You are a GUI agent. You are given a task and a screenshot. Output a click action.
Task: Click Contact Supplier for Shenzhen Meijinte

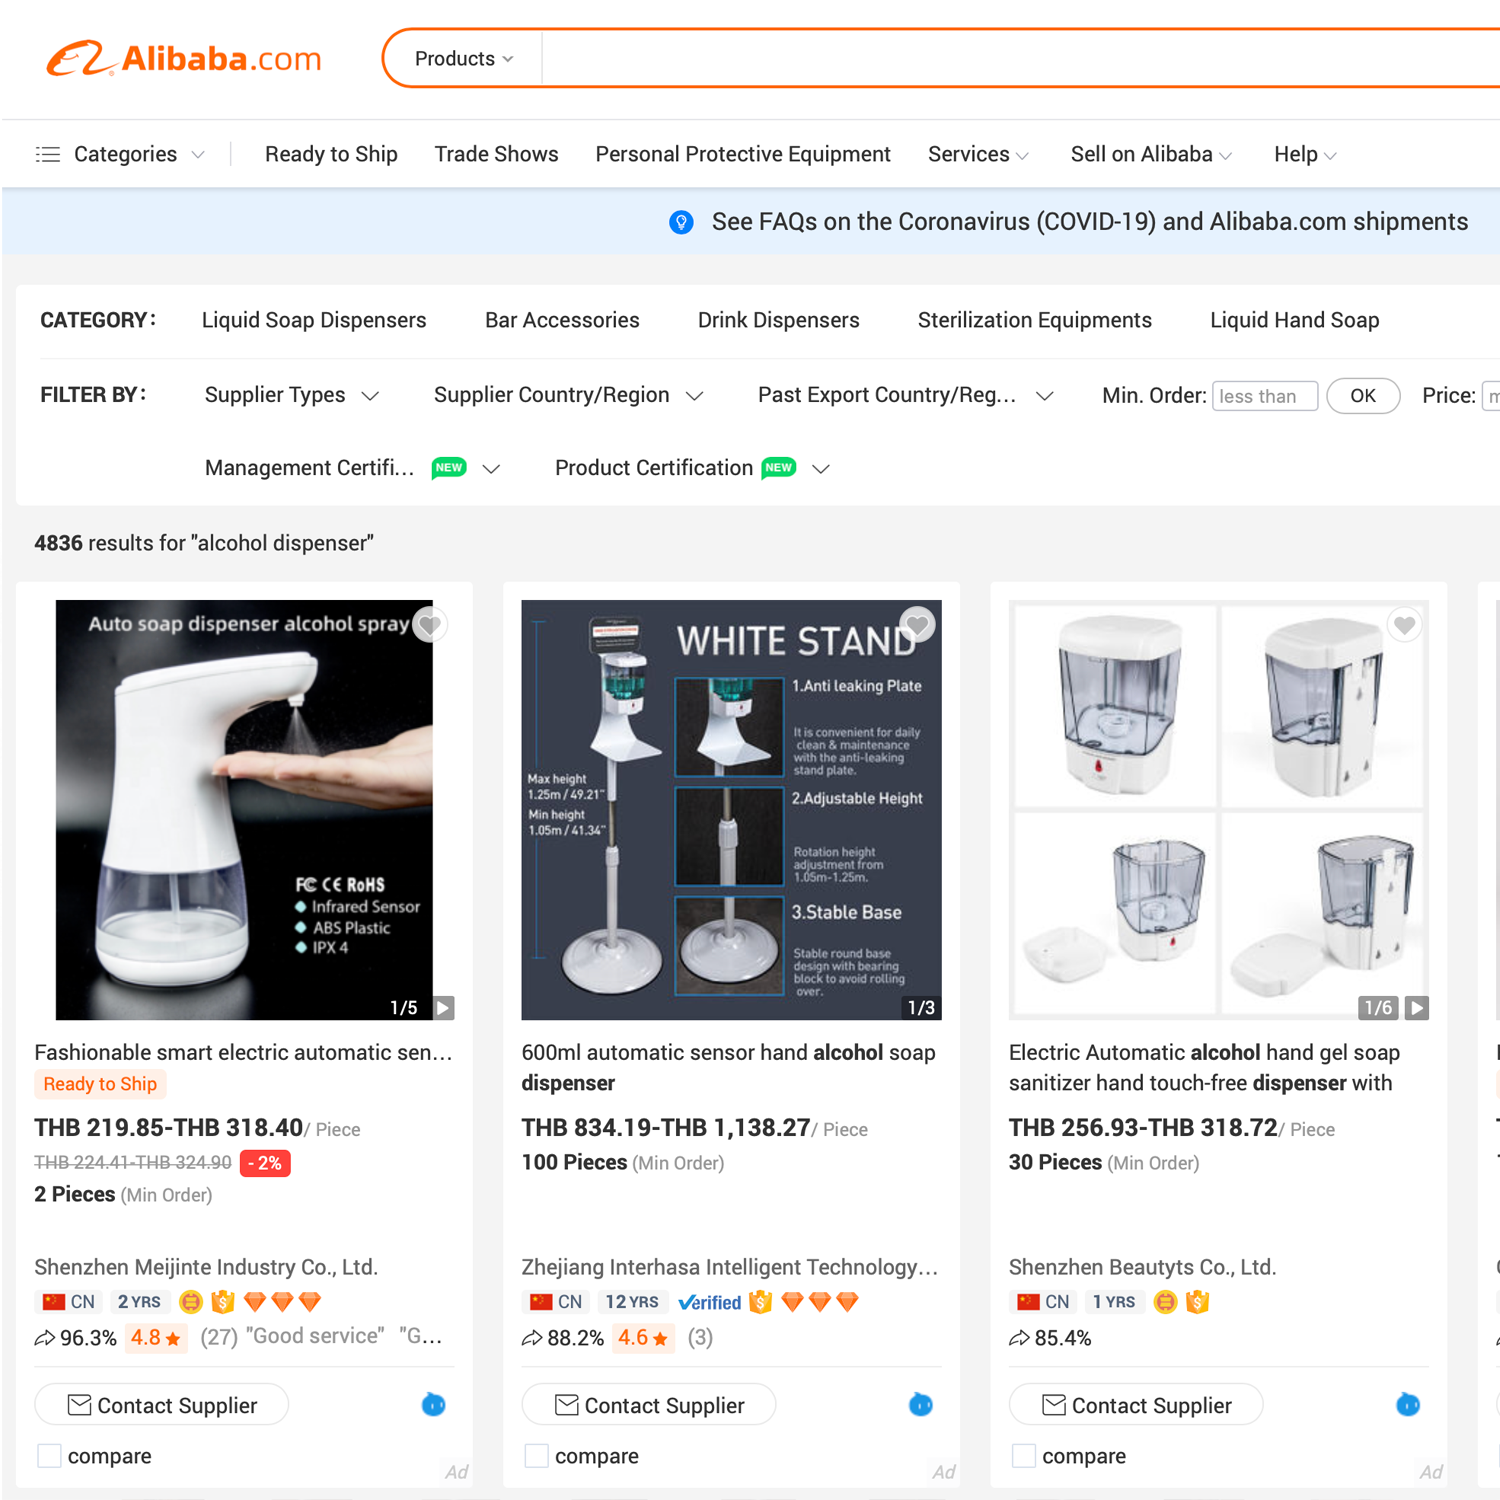point(162,1405)
